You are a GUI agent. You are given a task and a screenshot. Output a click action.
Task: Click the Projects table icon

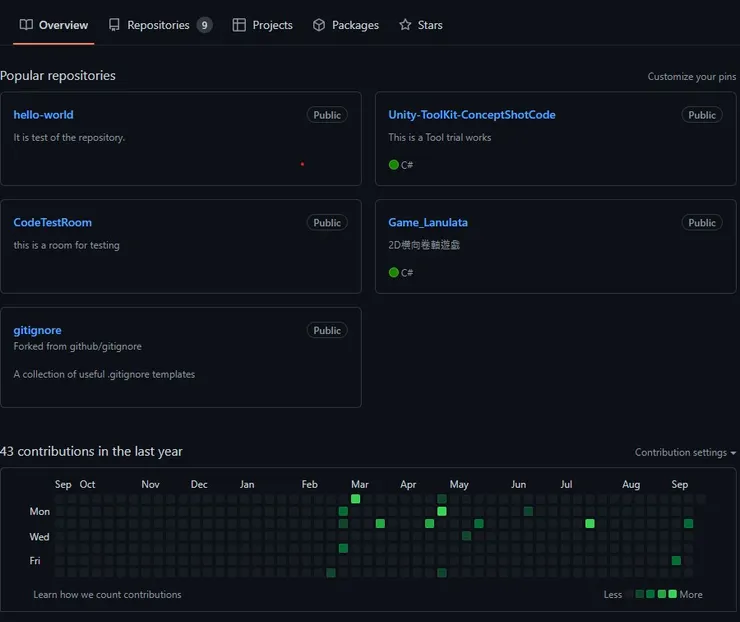click(x=239, y=25)
